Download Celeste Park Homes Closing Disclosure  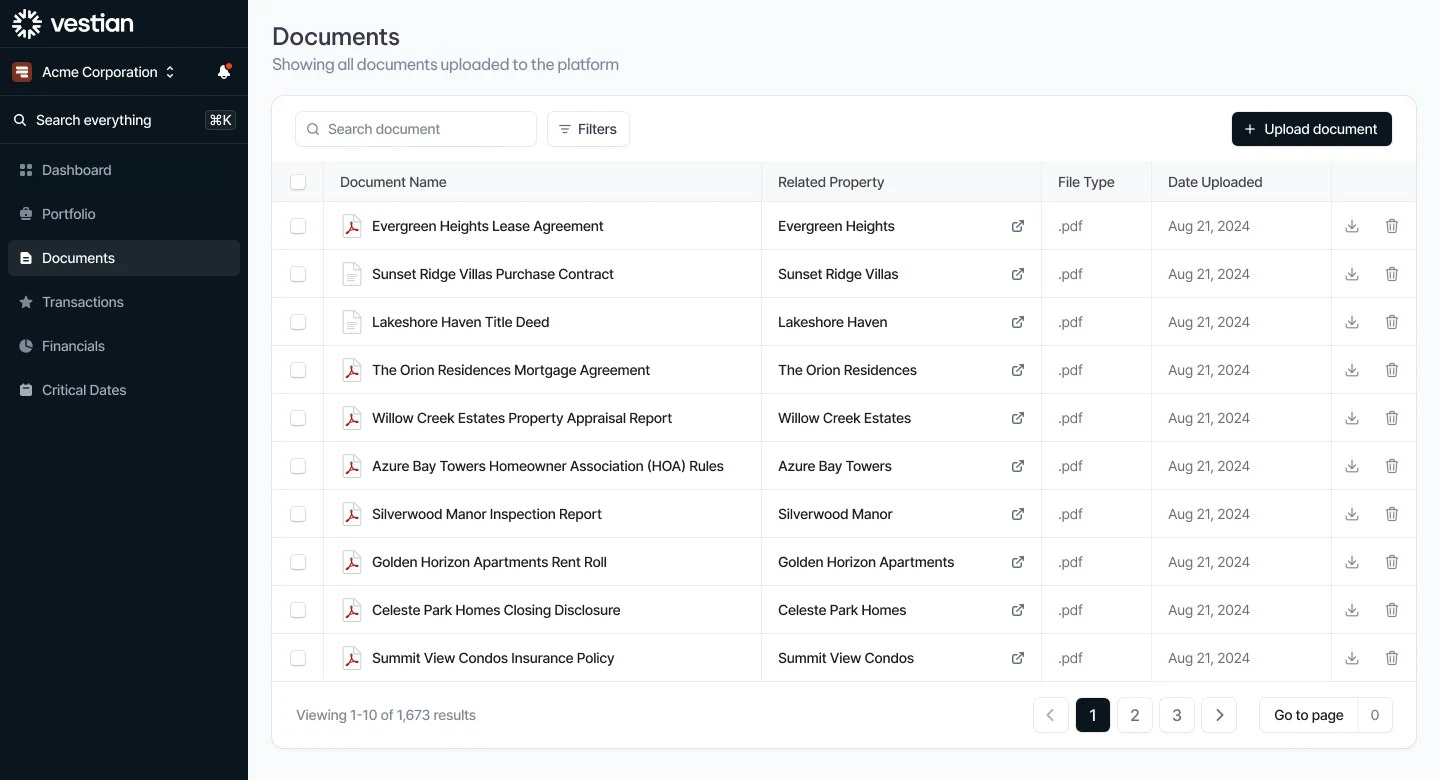(x=1352, y=610)
